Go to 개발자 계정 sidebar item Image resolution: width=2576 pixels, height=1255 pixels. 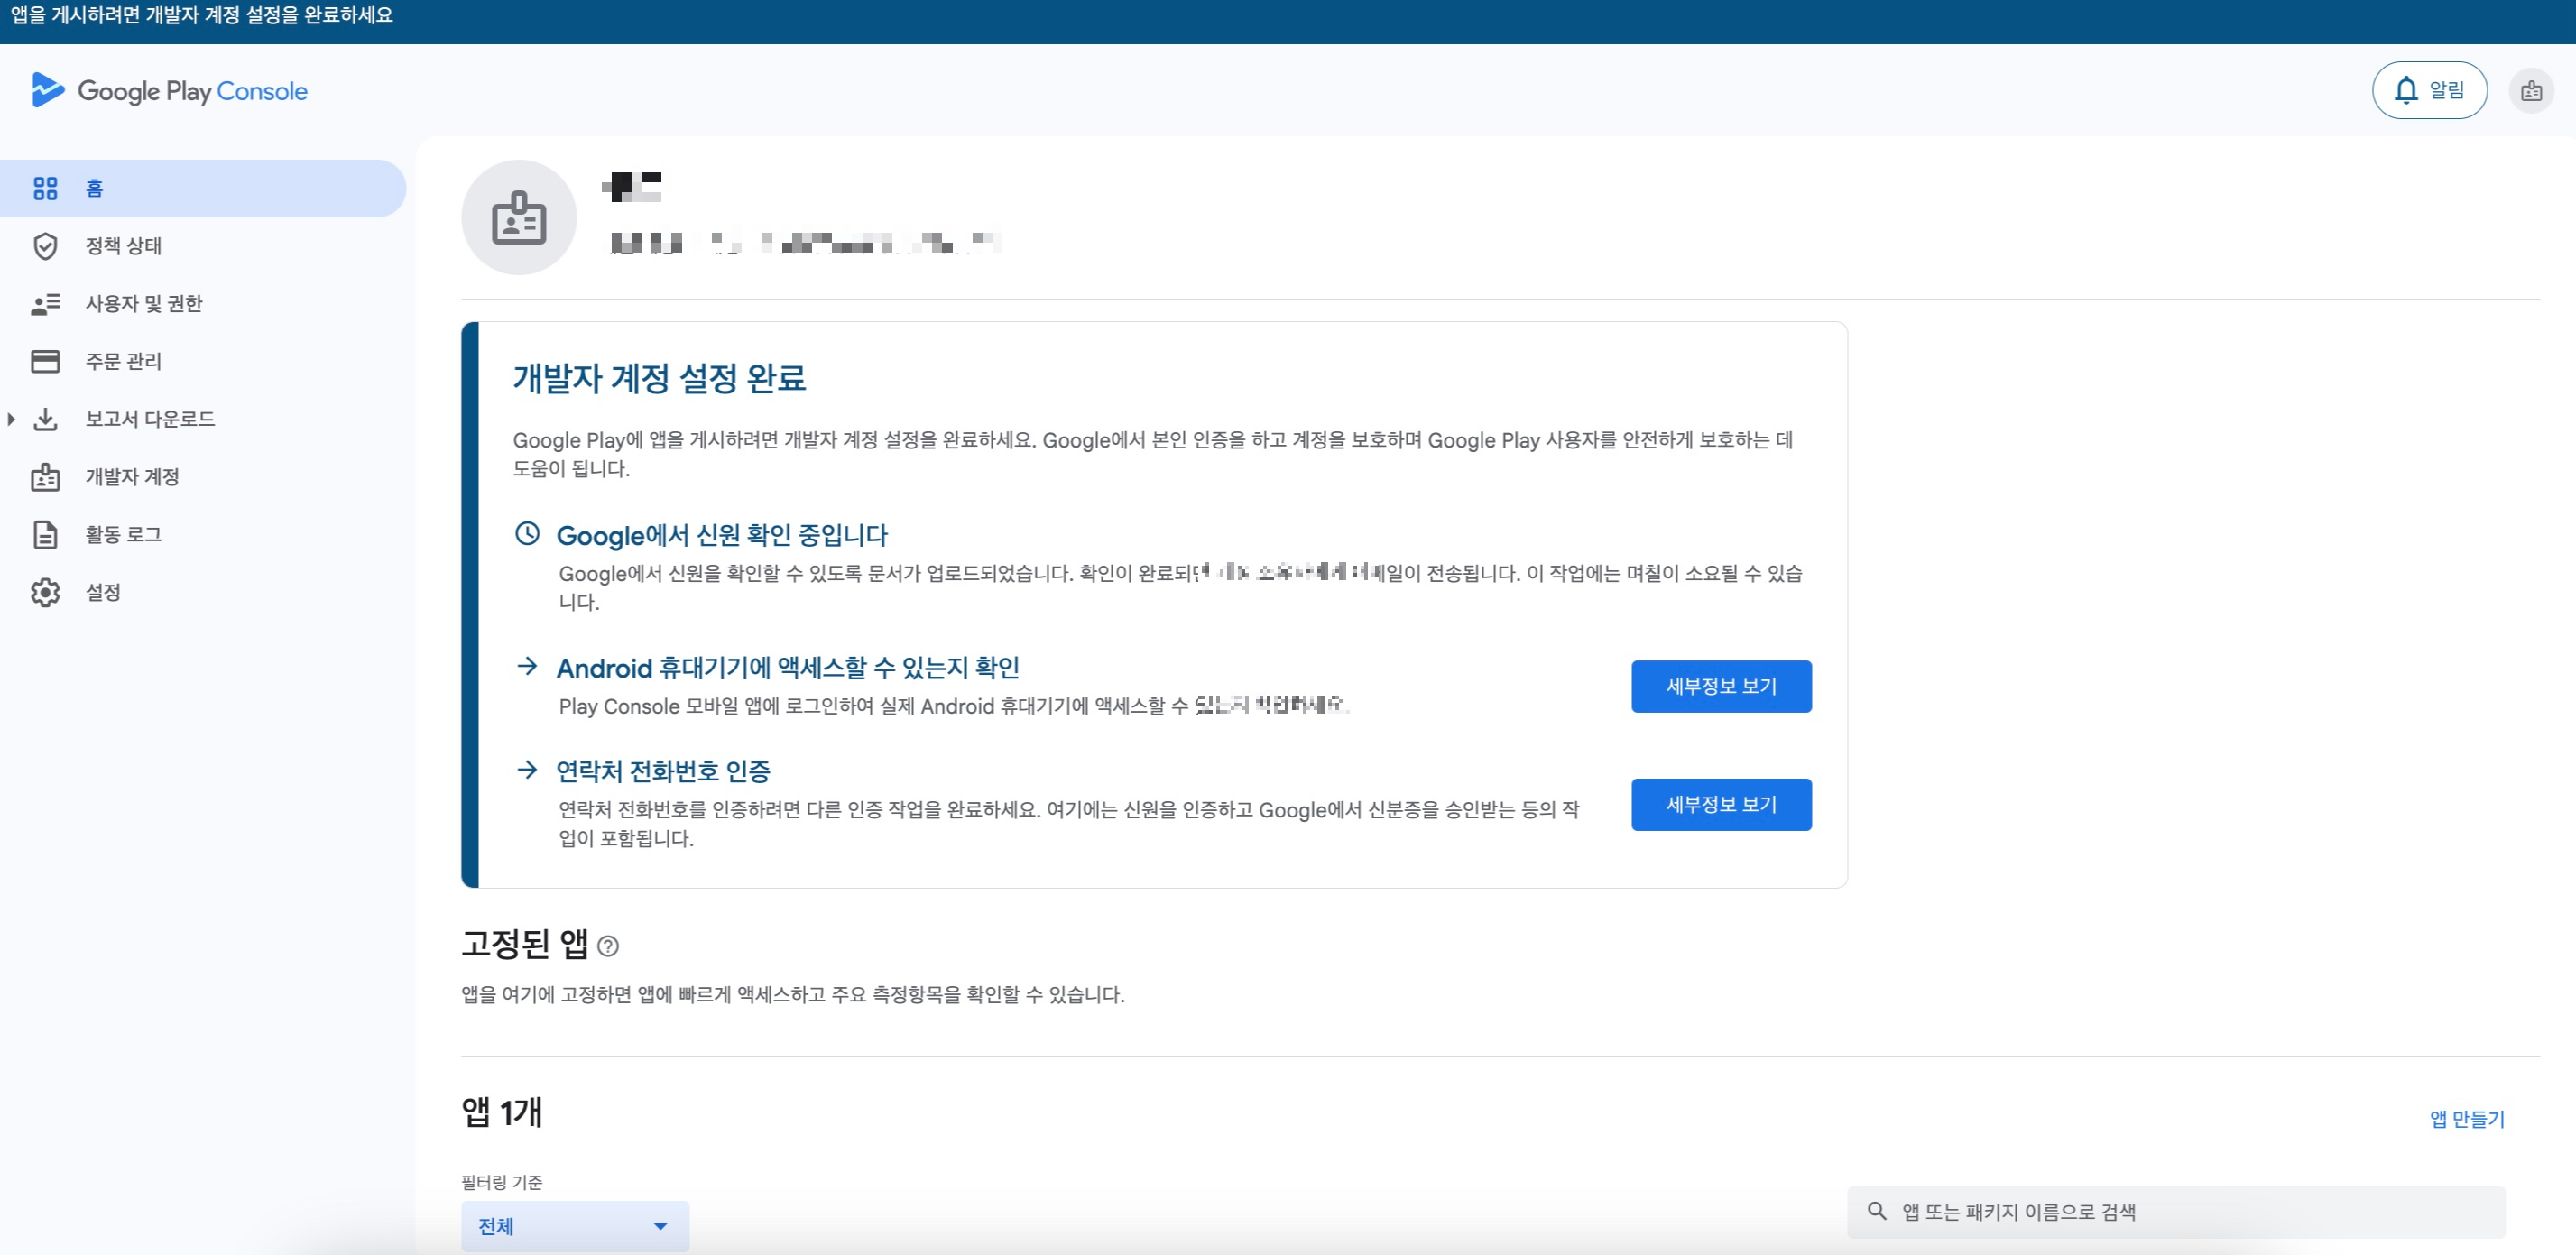pyautogui.click(x=131, y=477)
